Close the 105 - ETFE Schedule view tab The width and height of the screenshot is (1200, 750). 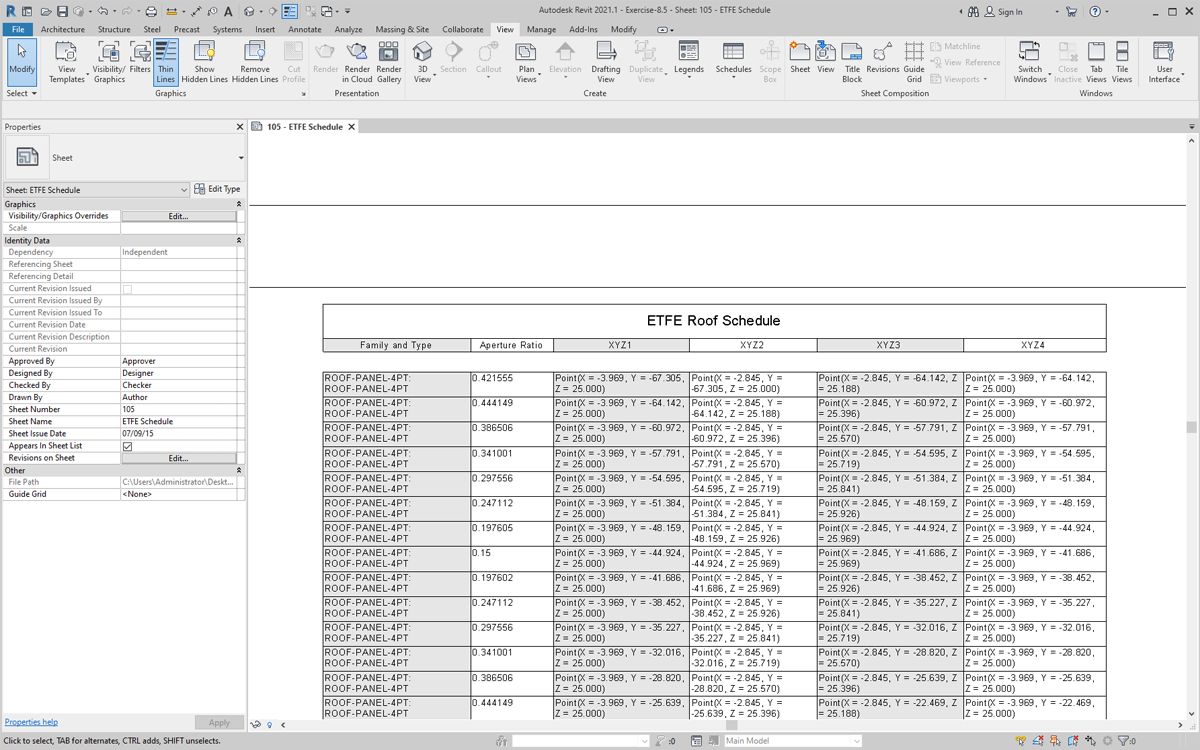[x=352, y=127]
